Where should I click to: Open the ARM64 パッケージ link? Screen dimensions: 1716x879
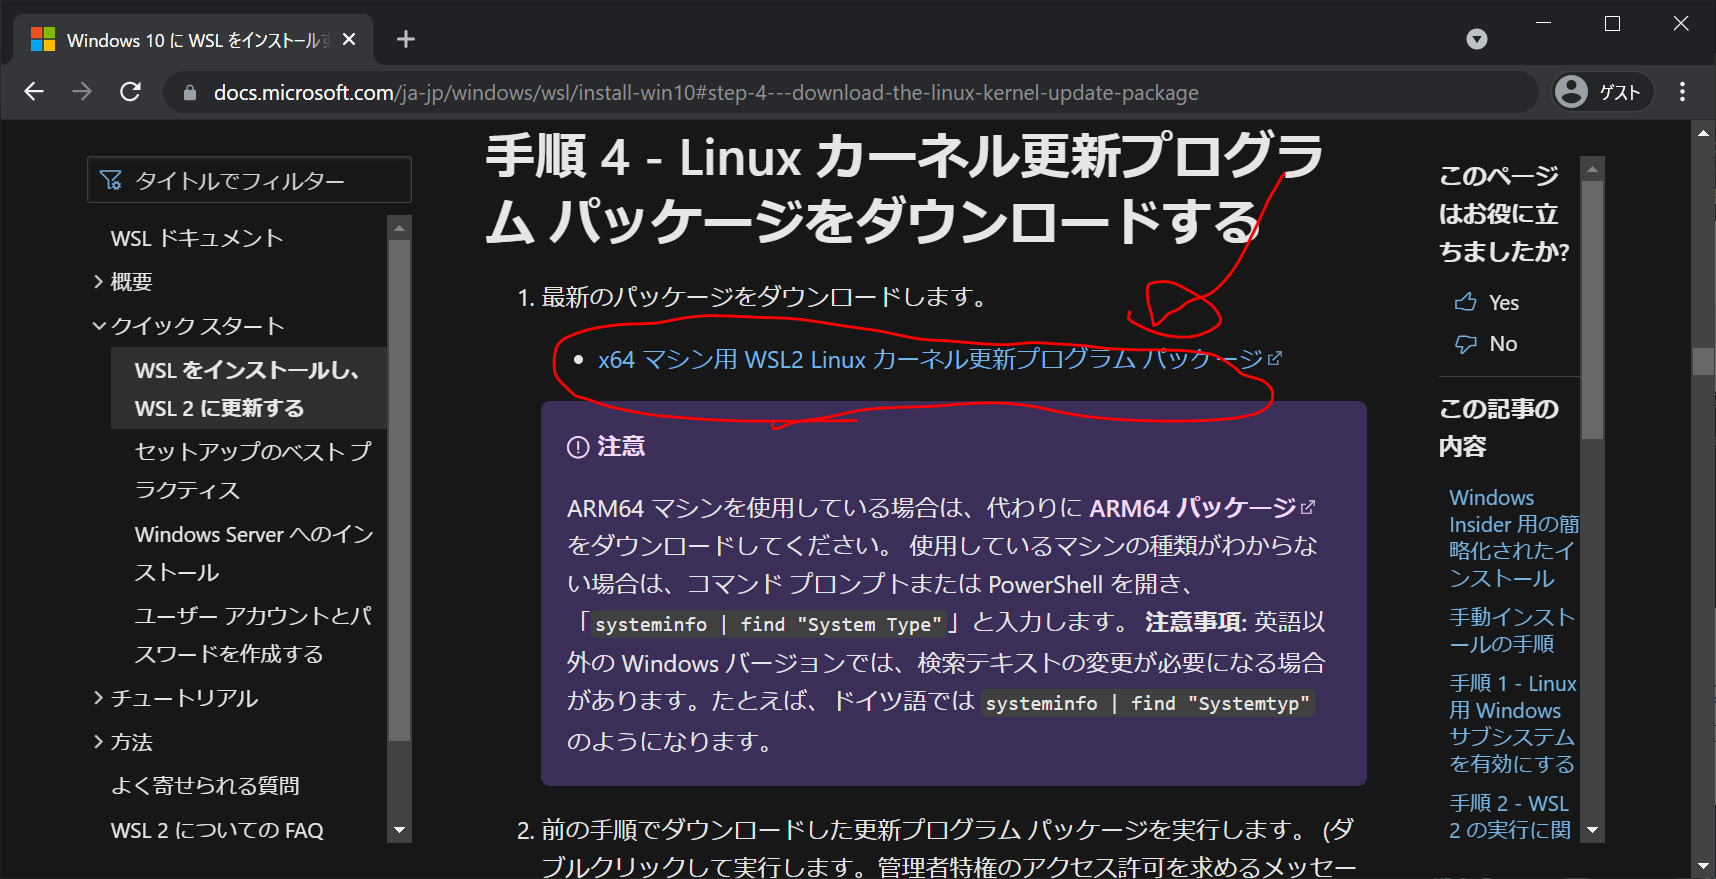click(x=1202, y=508)
